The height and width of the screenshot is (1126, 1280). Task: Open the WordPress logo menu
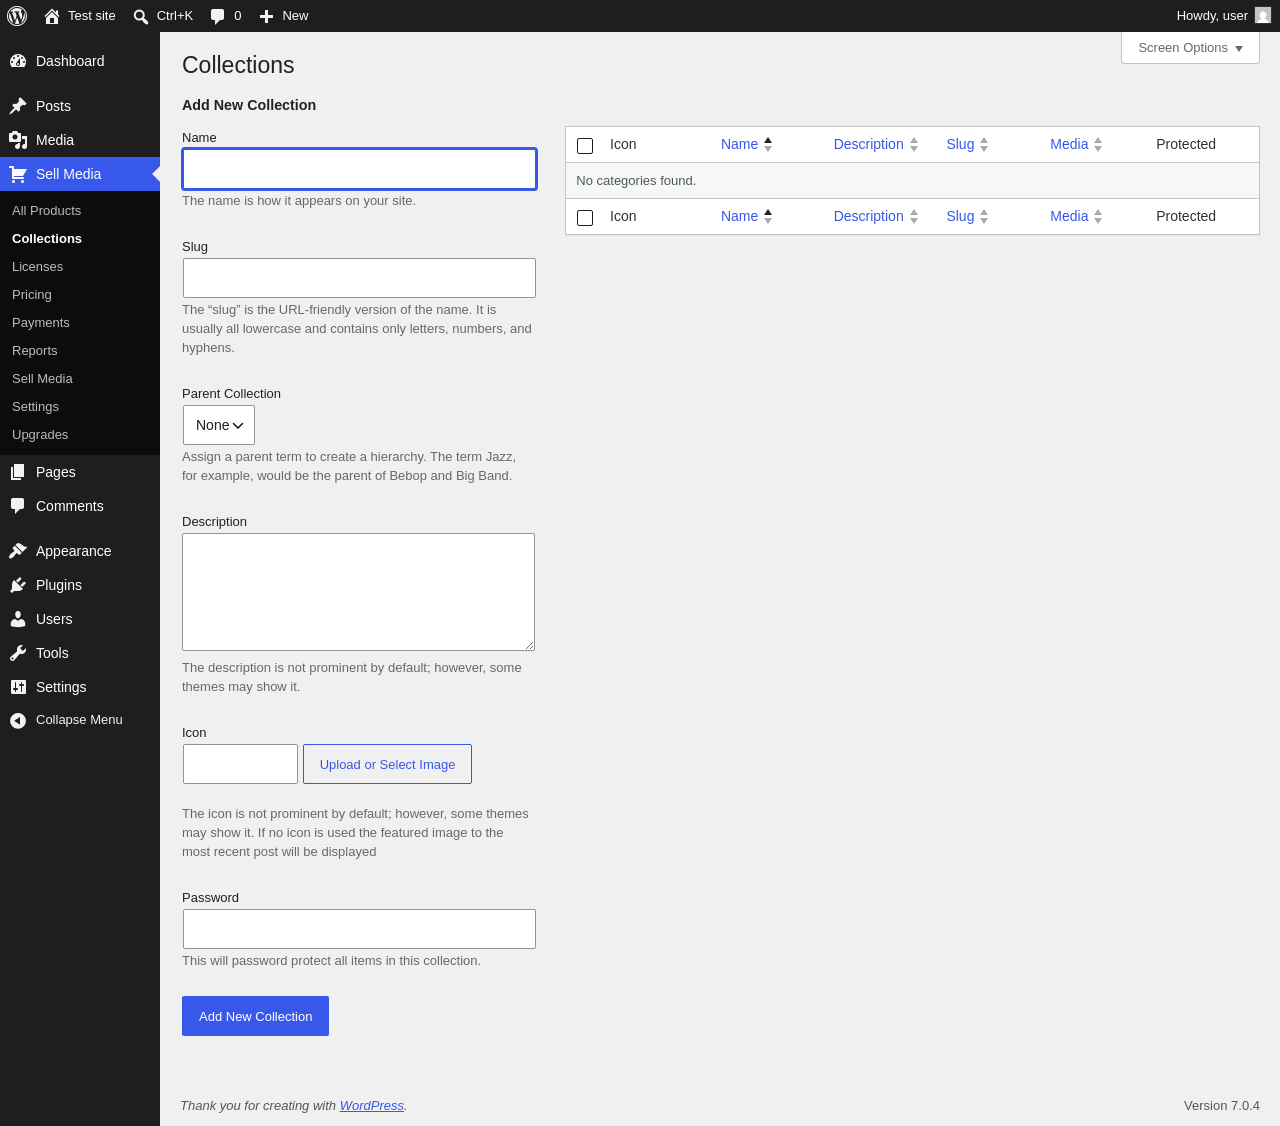(x=17, y=16)
